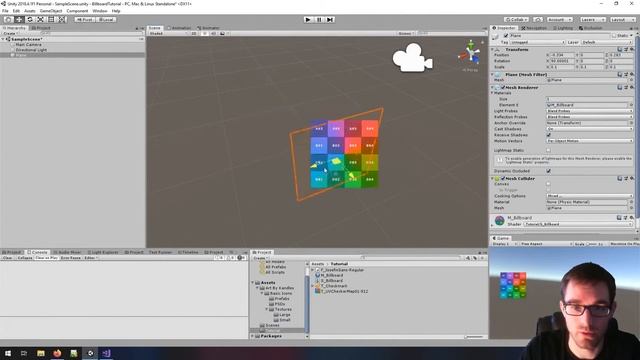This screenshot has height=360, width=640.
Task: Click the Rotation X field
Action: [x=562, y=61]
